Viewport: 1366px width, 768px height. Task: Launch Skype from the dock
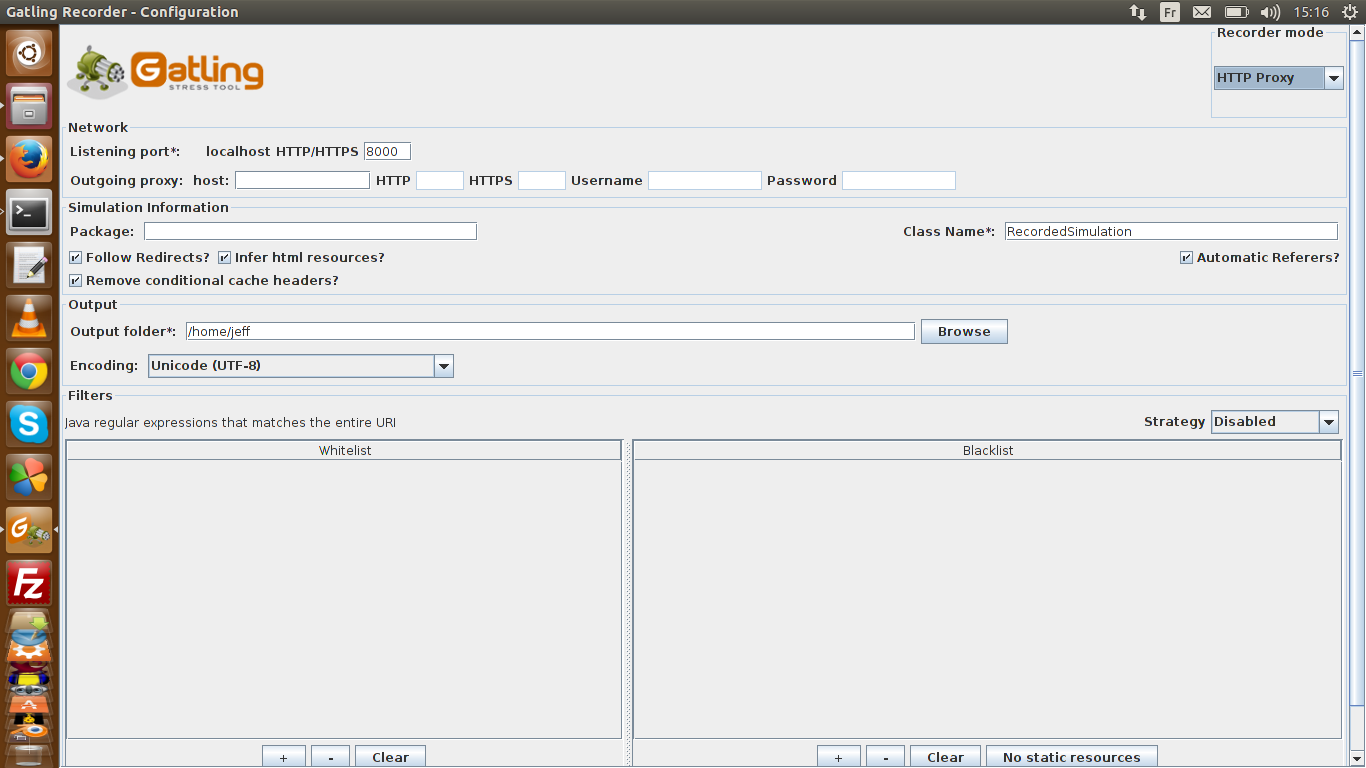coord(29,424)
